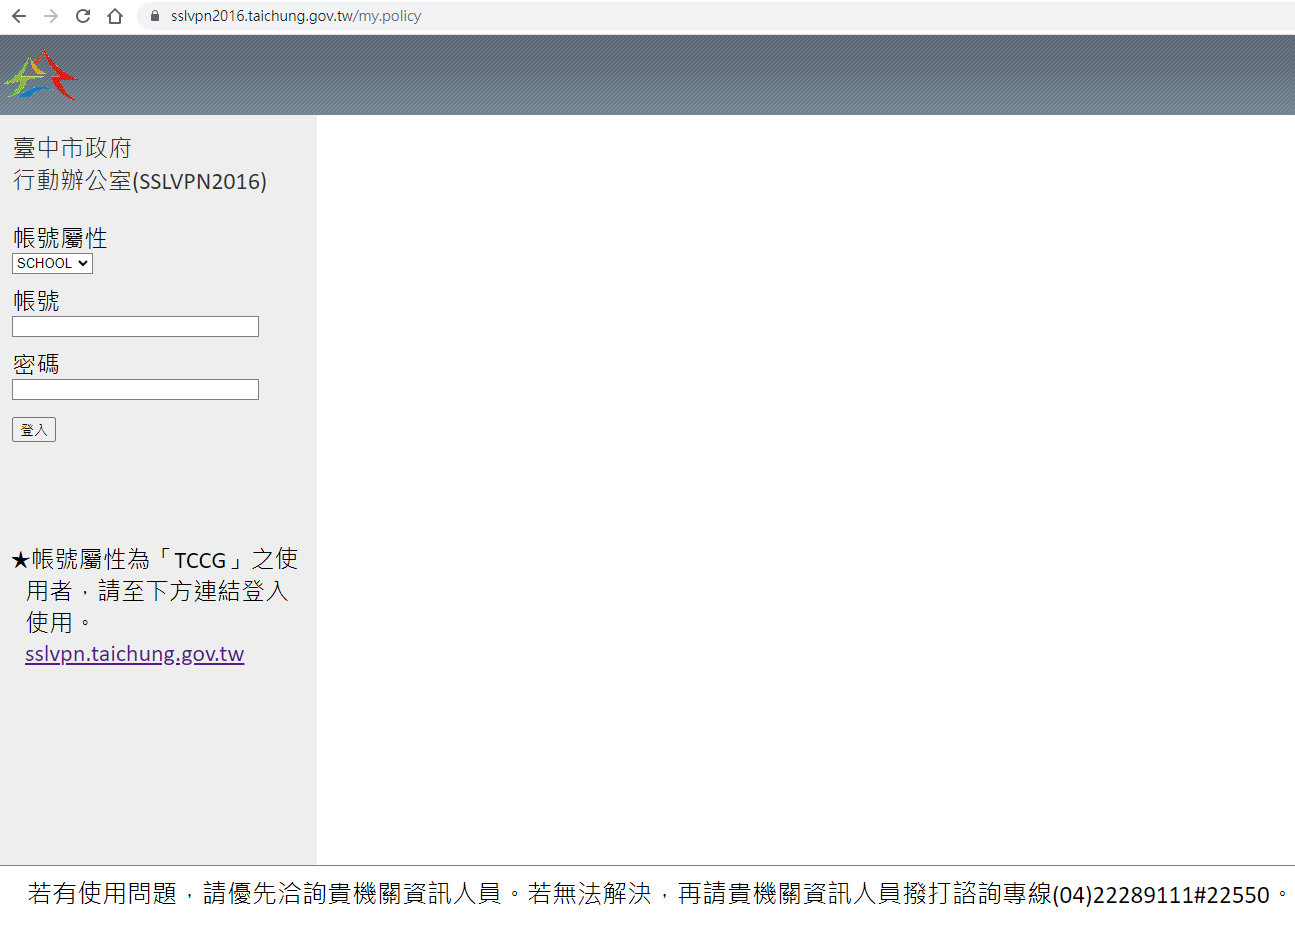Viewport: 1295px width, 927px height.
Task: Reload the page with the refresh icon
Action: (x=83, y=16)
